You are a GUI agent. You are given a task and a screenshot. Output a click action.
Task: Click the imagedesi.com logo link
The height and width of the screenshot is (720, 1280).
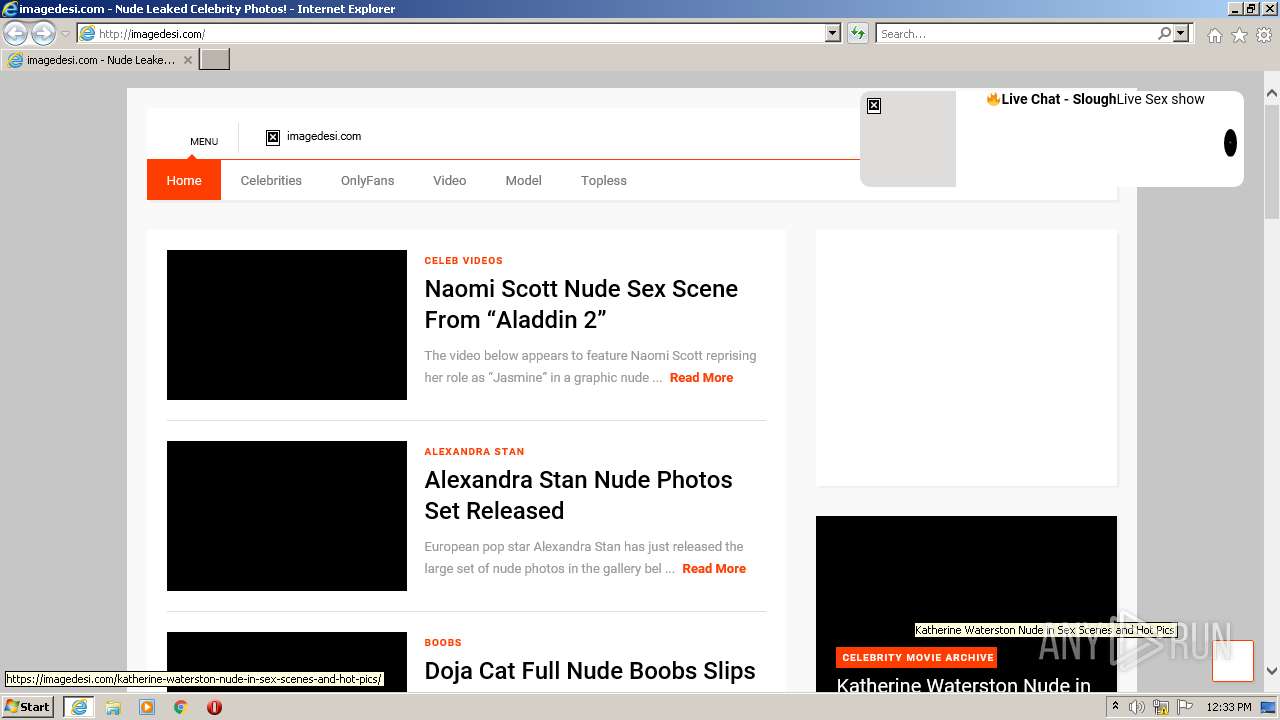click(313, 137)
